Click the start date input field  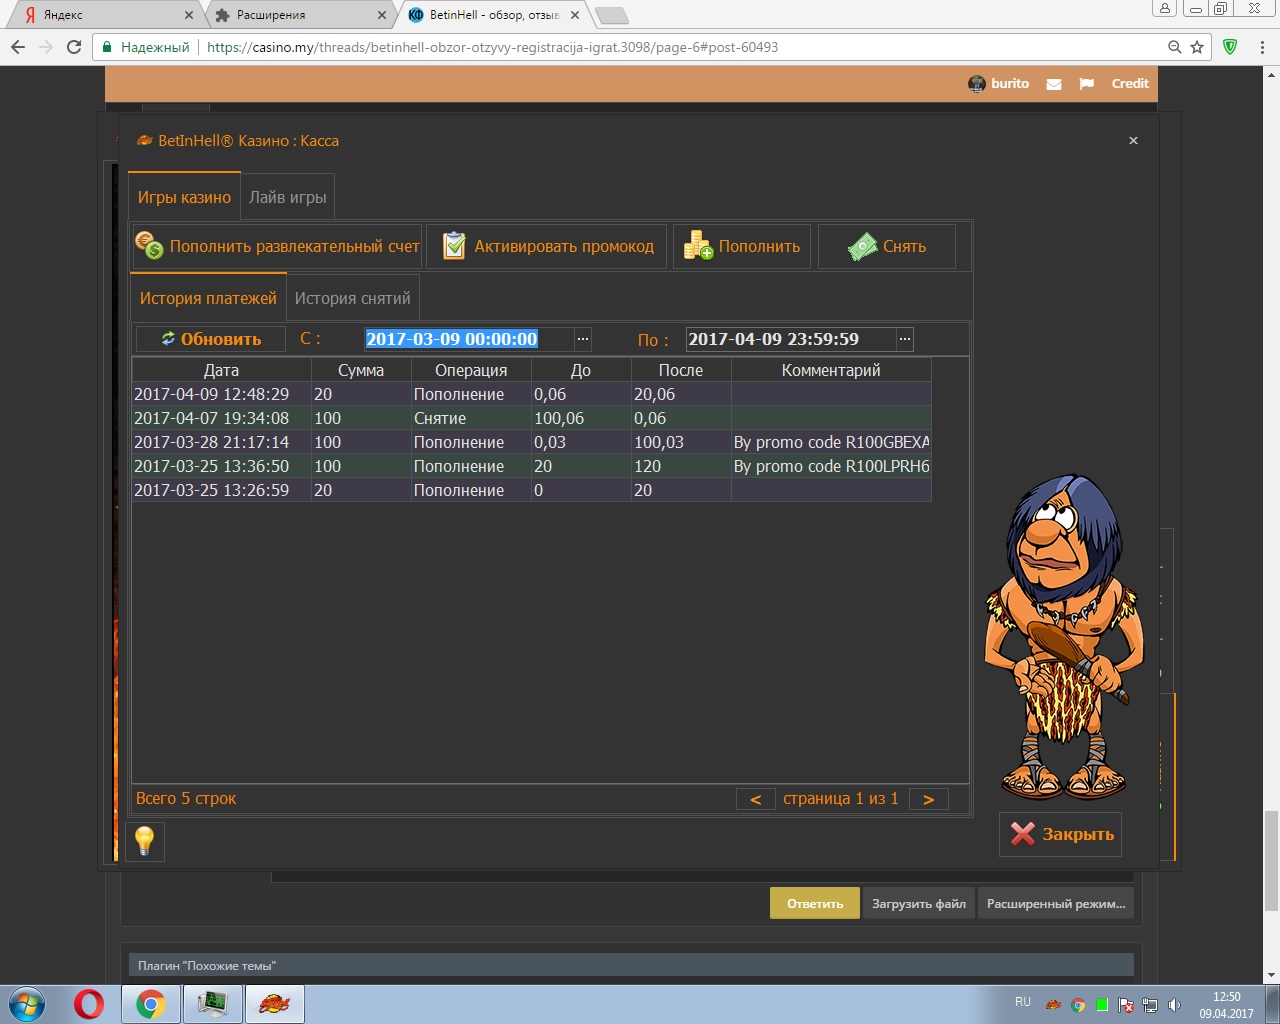pos(468,339)
